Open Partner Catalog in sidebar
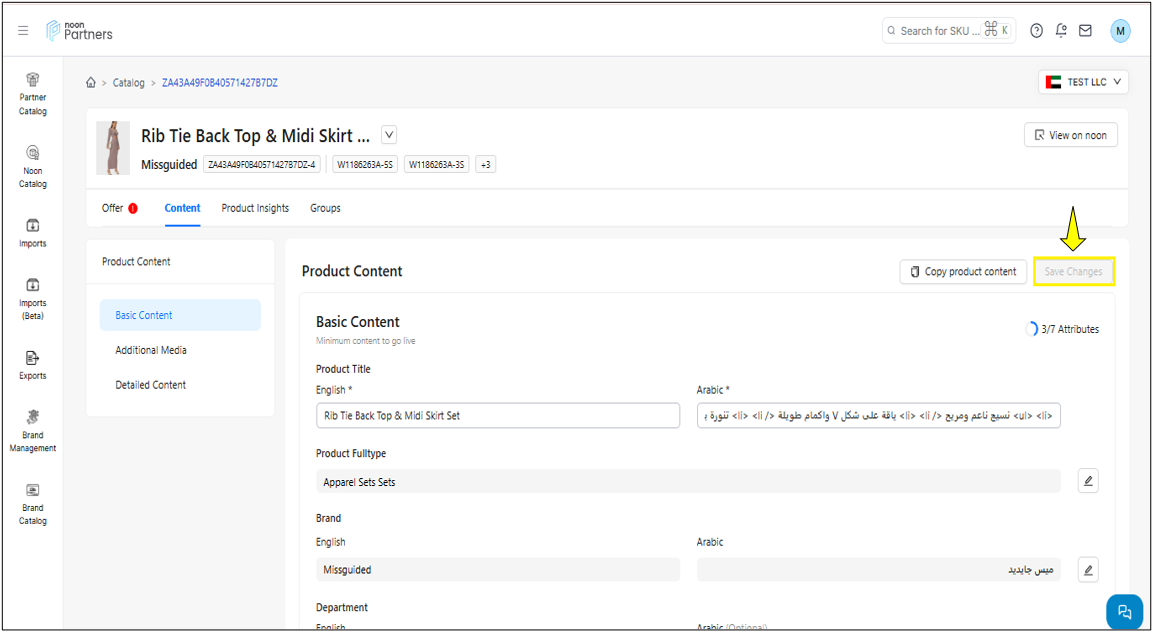The image size is (1154, 632). point(33,94)
